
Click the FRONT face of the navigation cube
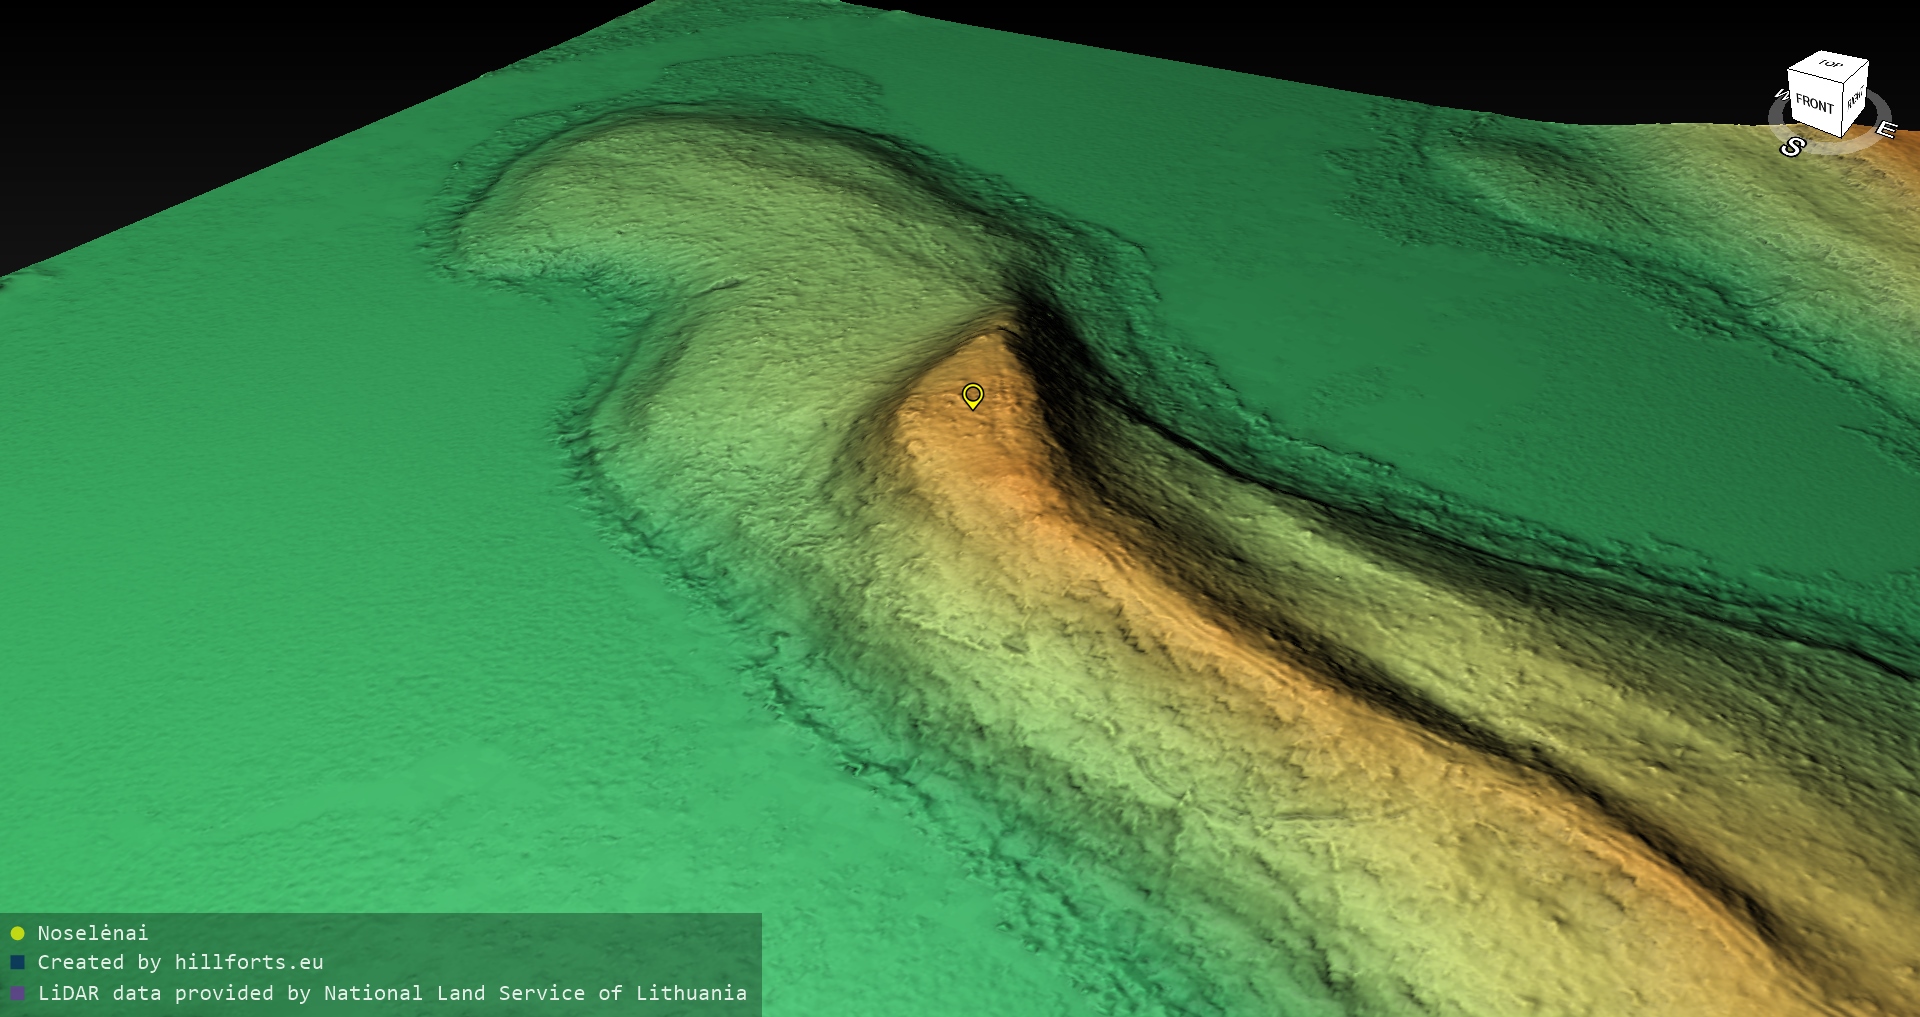(x=1813, y=103)
